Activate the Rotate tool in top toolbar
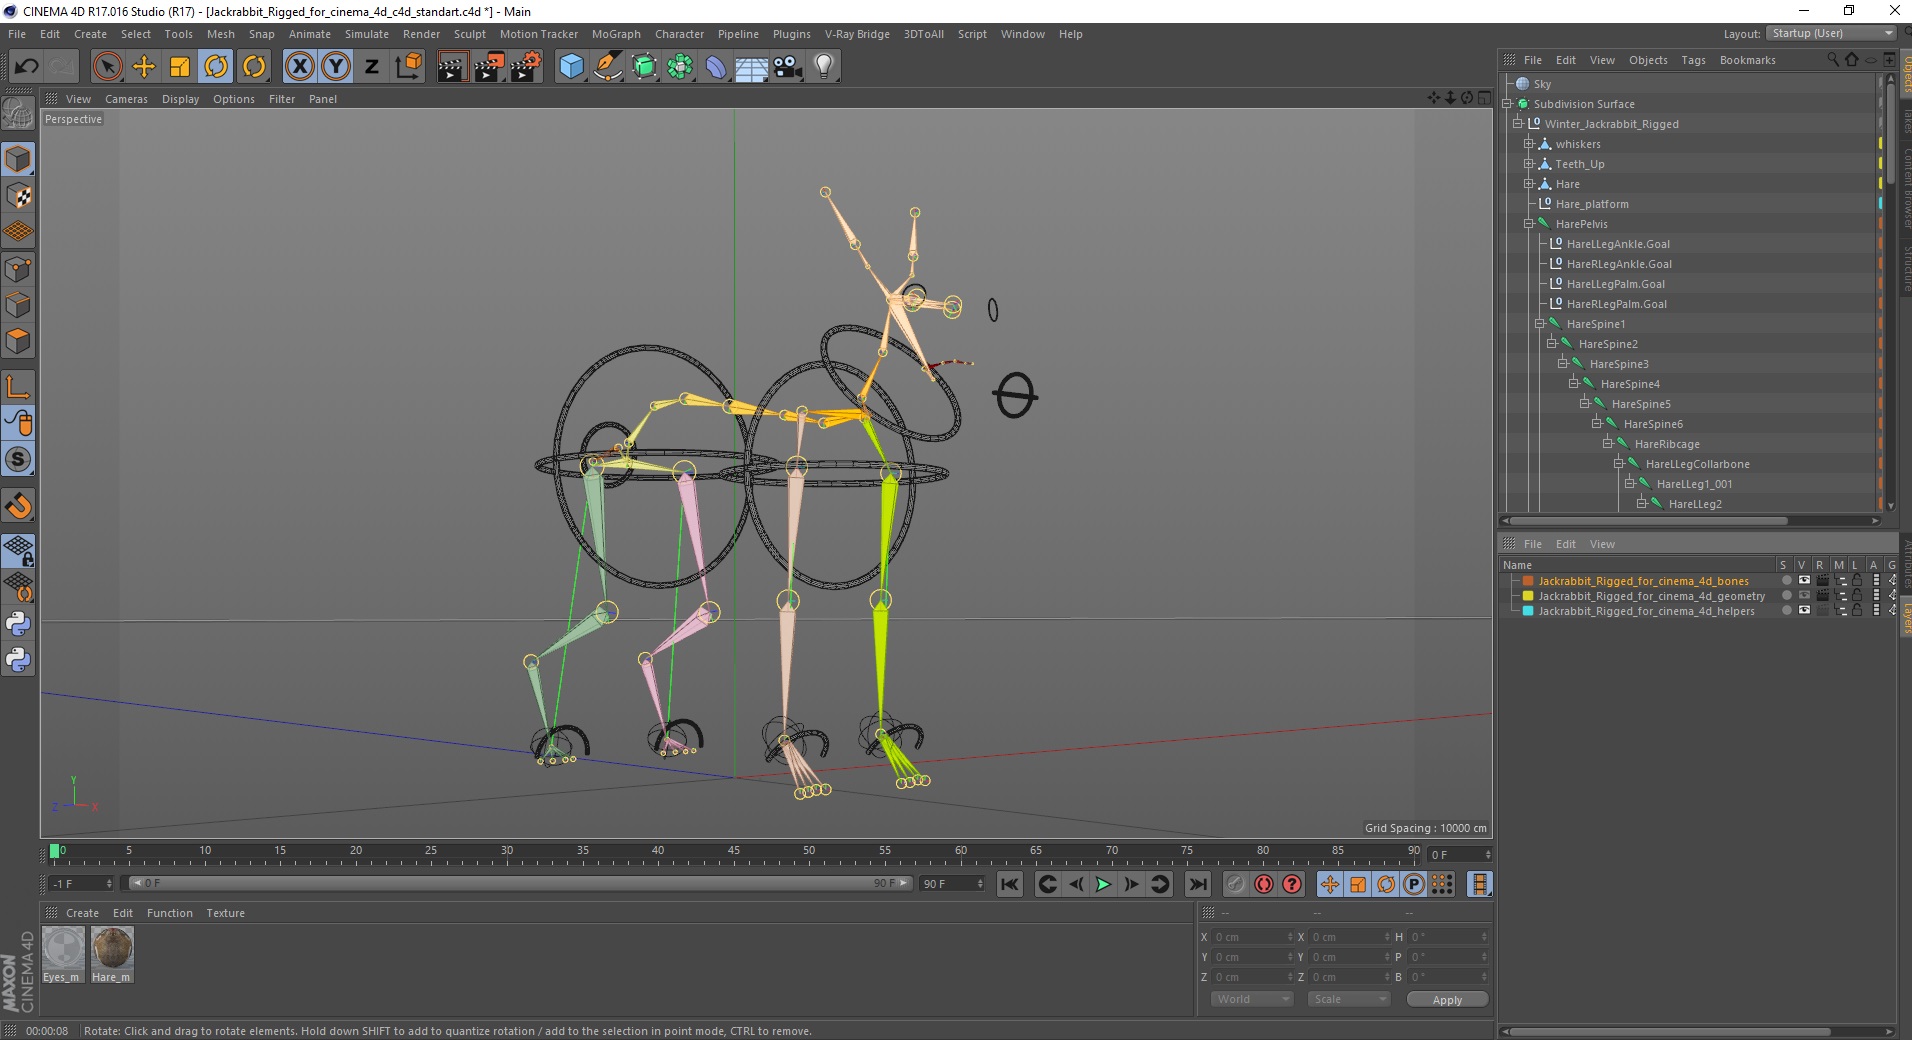 [x=216, y=67]
